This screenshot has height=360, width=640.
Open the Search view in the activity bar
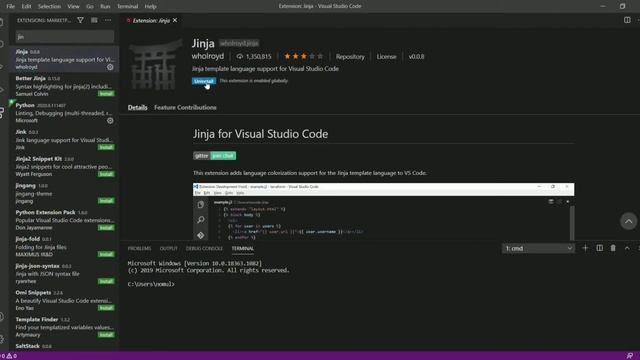coord(2,44)
